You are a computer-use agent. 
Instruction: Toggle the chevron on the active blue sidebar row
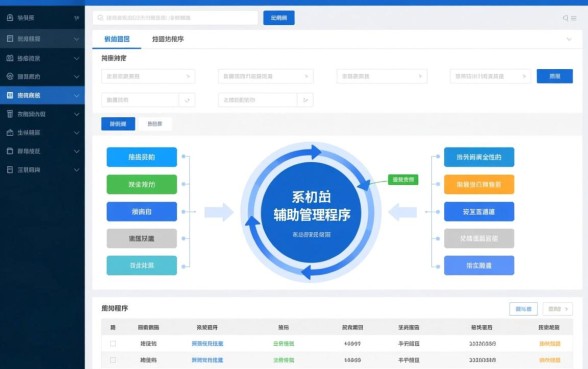coord(76,96)
